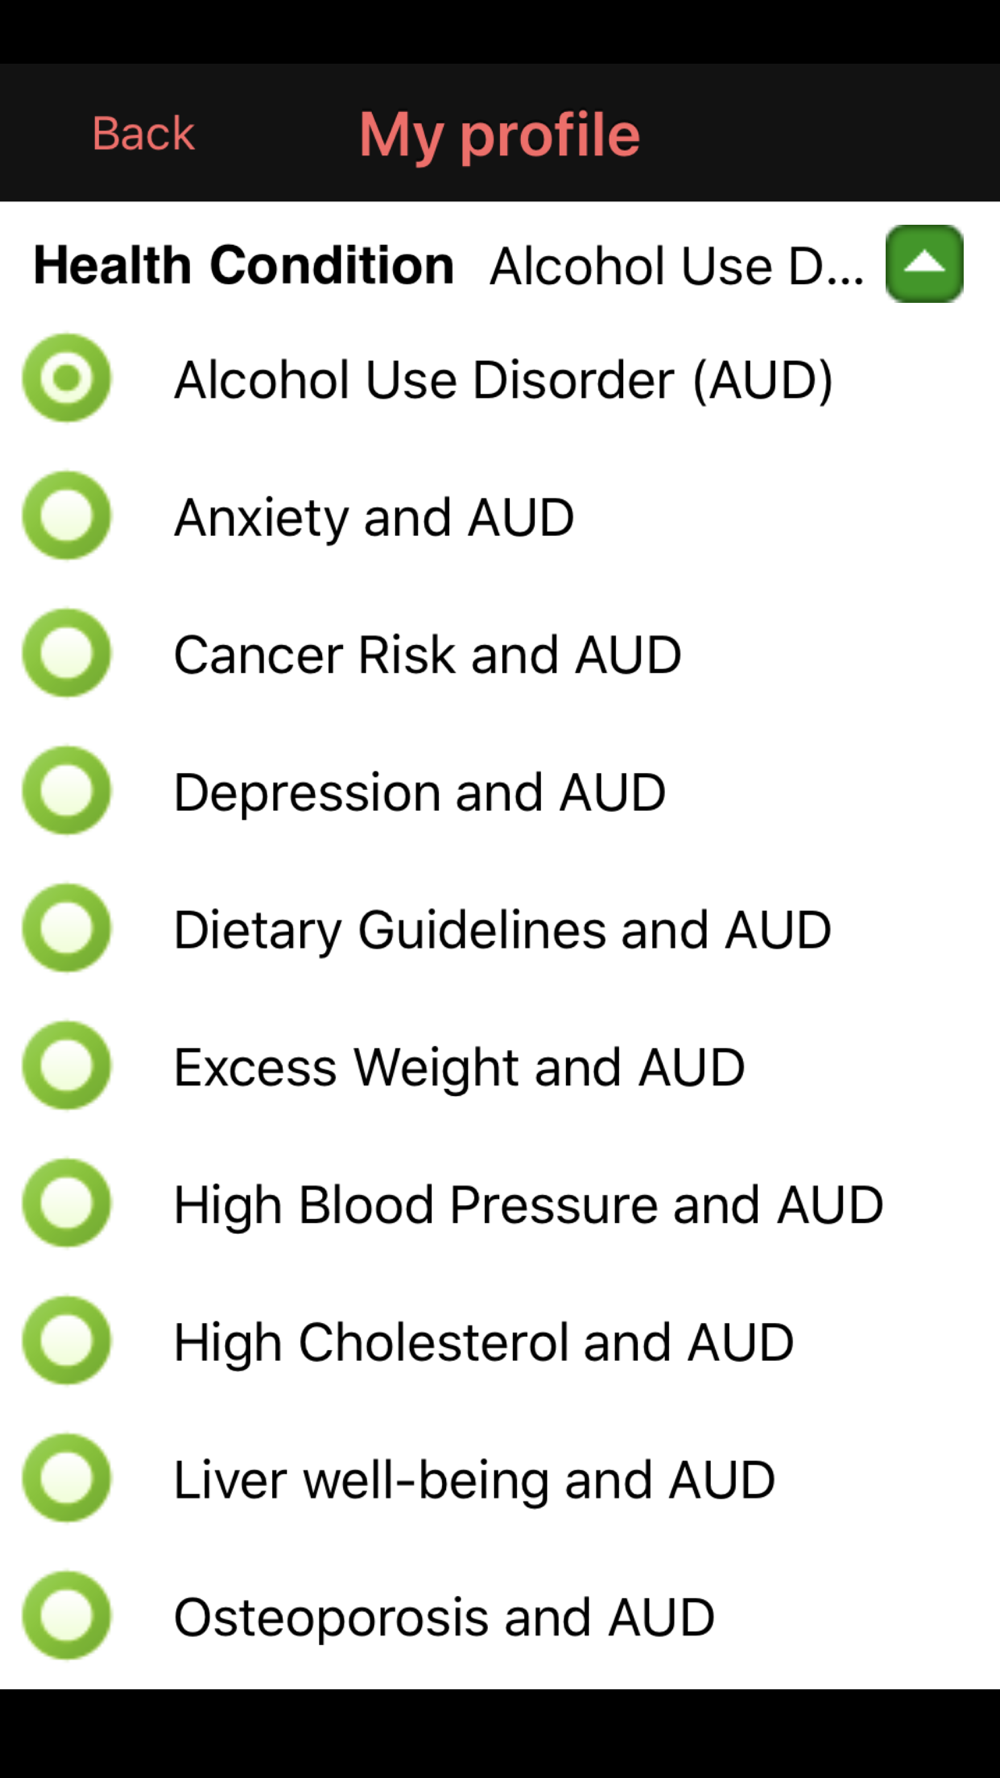Image resolution: width=1000 pixels, height=1778 pixels.
Task: Tap the Health Condition label
Action: click(x=244, y=265)
